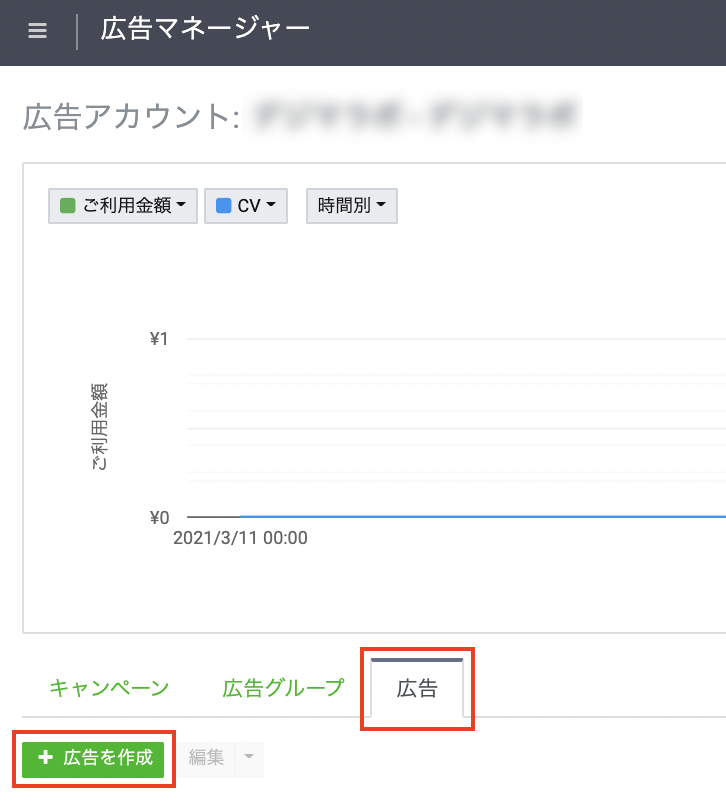
Task: Switch to the キャンペーン tab
Action: [x=109, y=688]
